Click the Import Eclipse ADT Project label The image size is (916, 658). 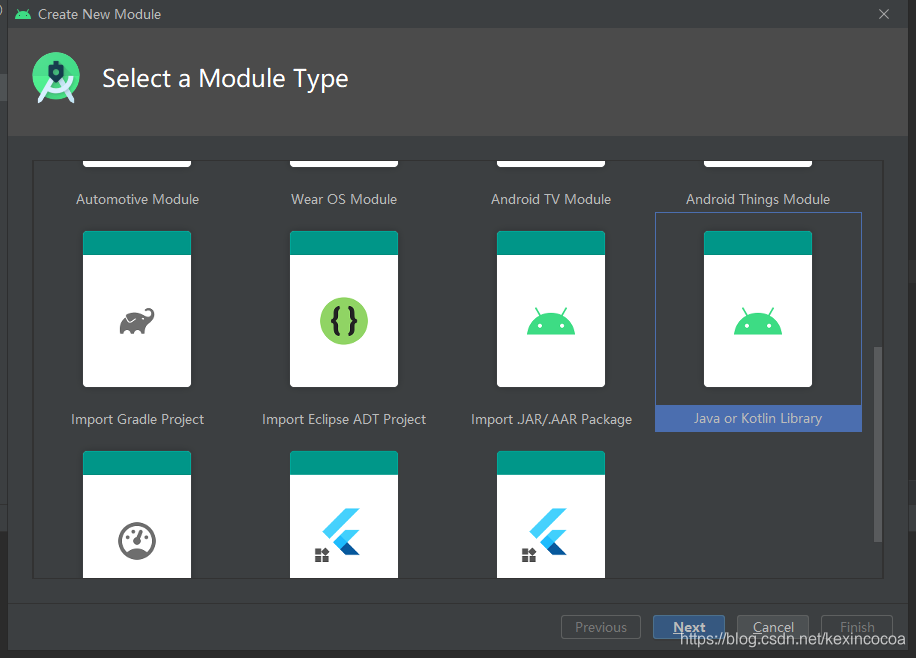pyautogui.click(x=344, y=419)
